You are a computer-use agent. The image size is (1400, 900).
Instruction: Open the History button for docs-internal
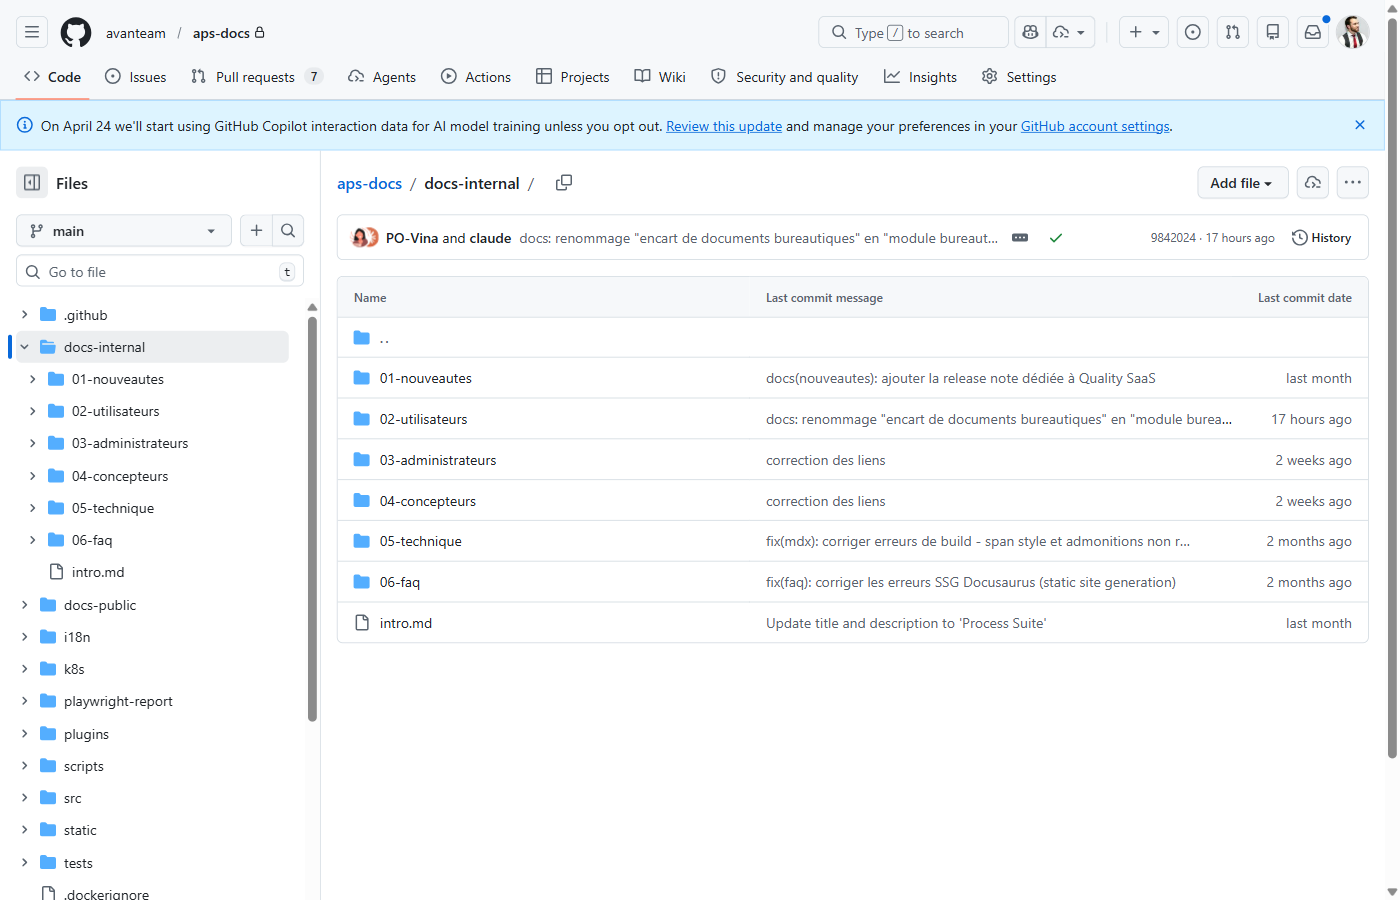pyautogui.click(x=1322, y=237)
